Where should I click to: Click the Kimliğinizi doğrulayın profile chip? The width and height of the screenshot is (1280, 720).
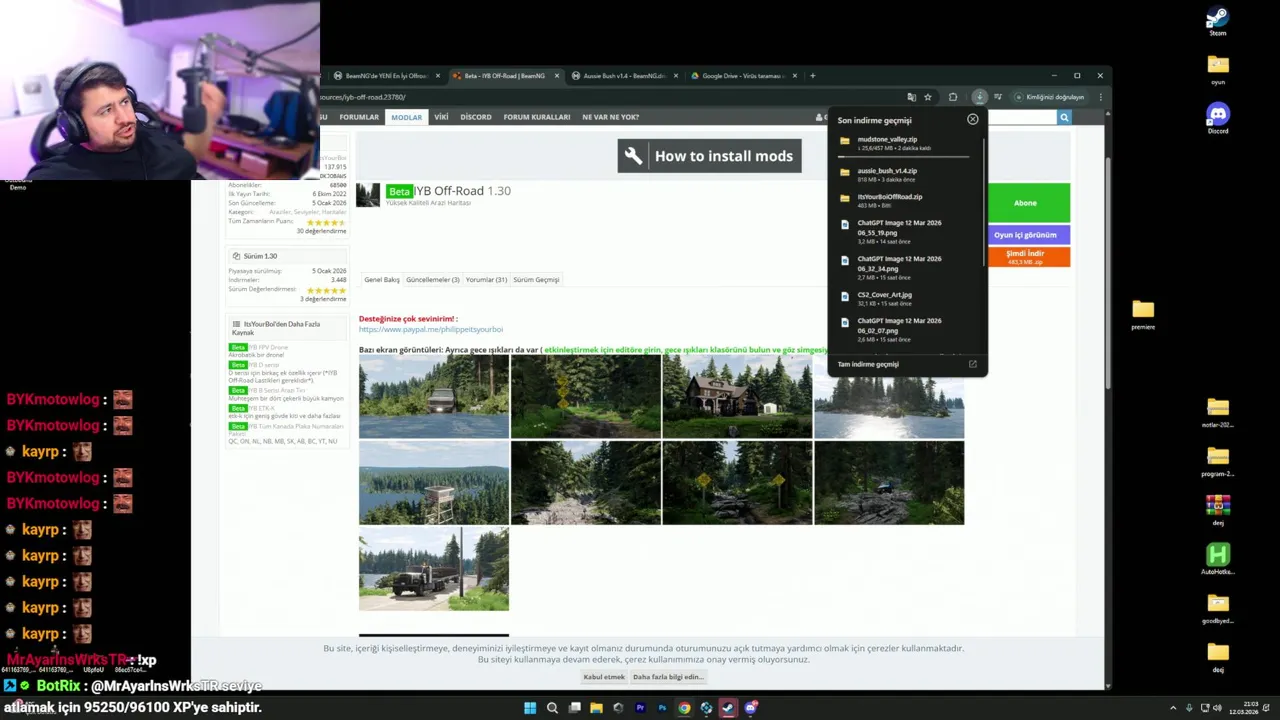pyautogui.click(x=1050, y=97)
